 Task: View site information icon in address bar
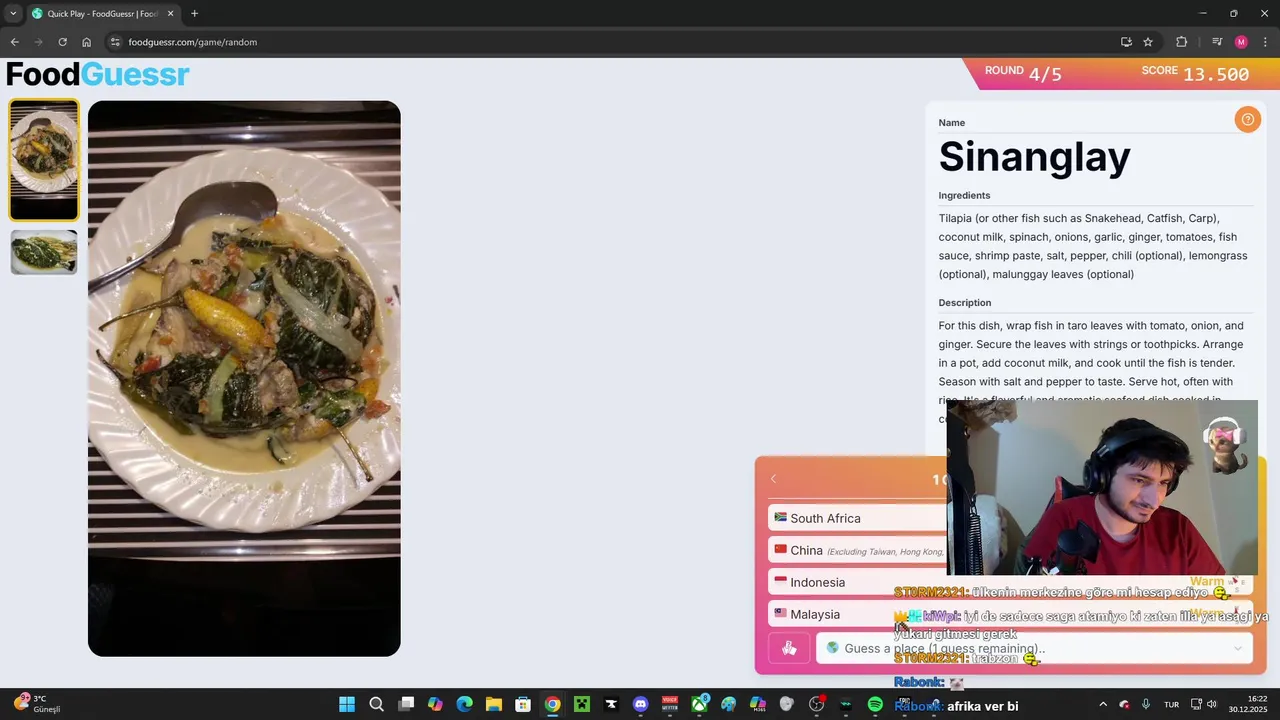tap(116, 42)
